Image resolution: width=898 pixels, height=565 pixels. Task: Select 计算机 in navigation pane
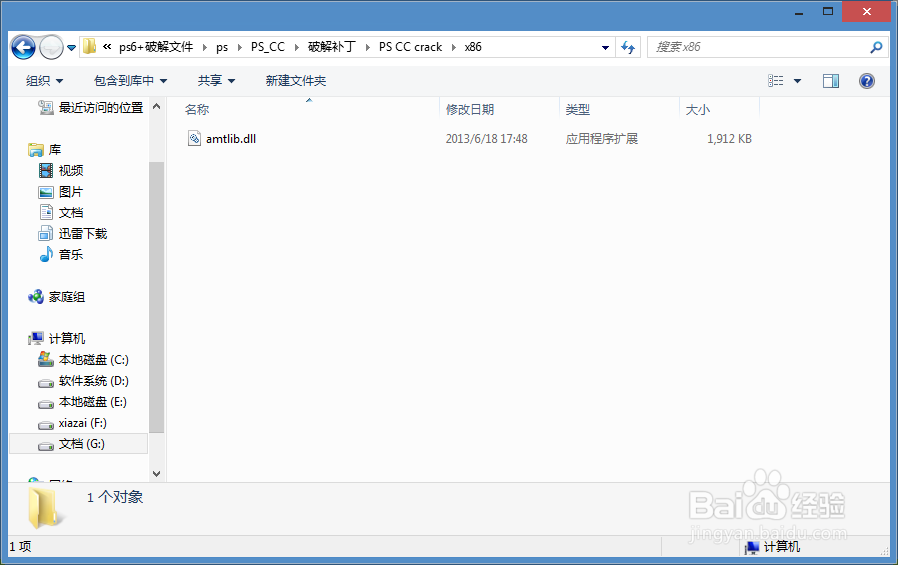(67, 339)
